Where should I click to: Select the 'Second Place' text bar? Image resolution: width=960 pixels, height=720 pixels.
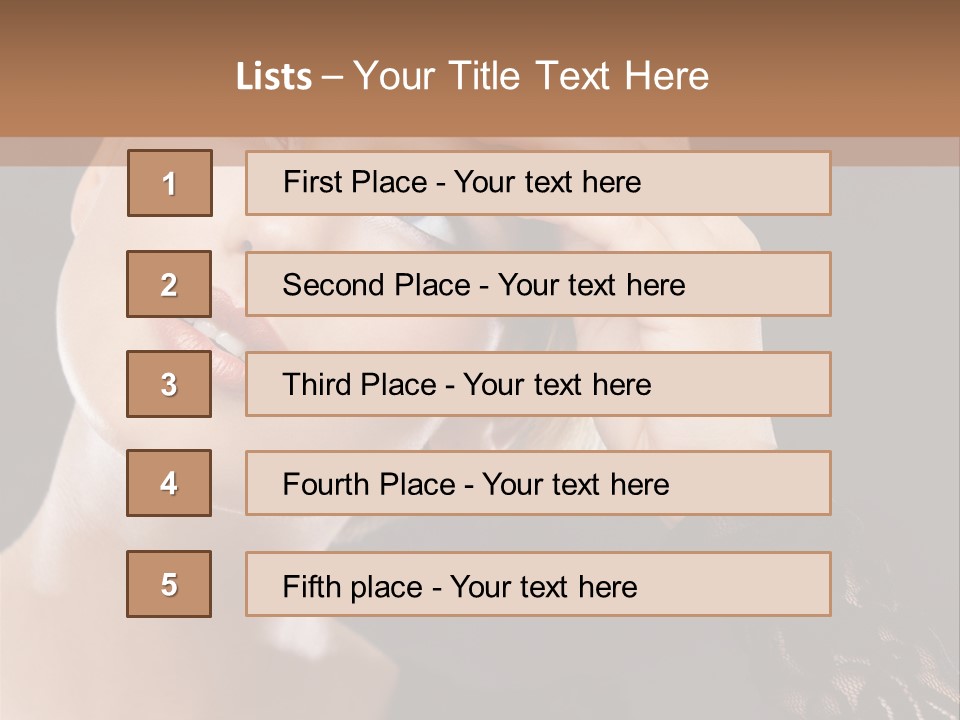coord(538,284)
